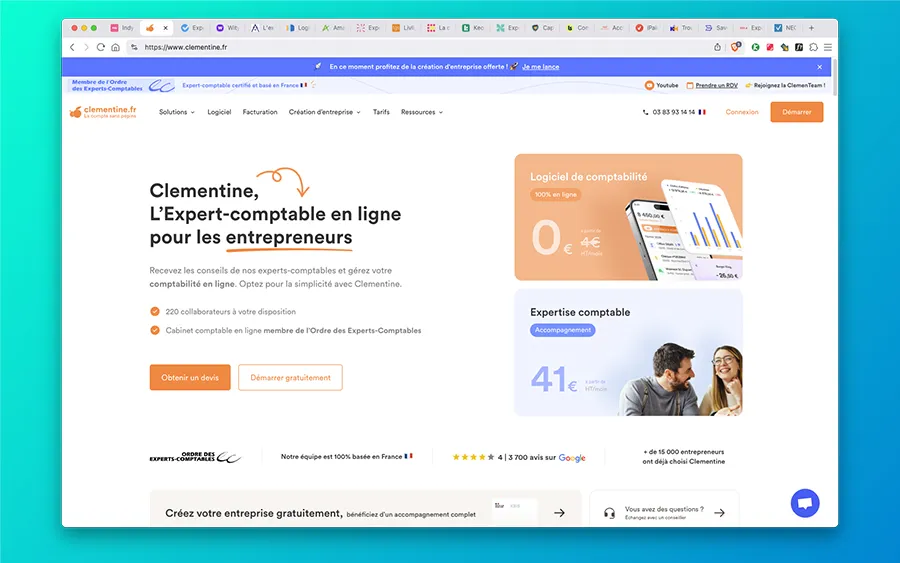Click the Je me lance link in the banner

[541, 67]
